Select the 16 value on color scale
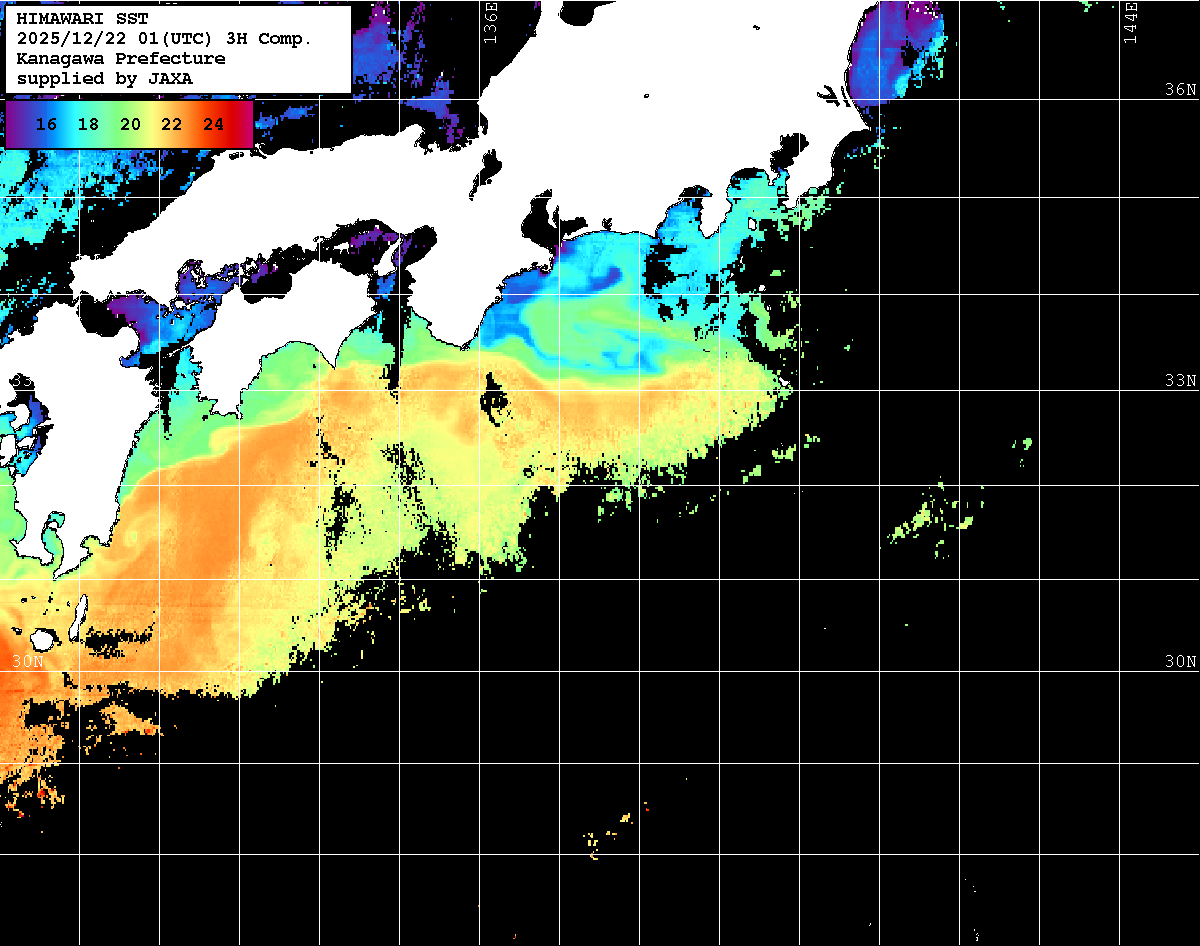Image resolution: width=1200 pixels, height=946 pixels. 46,125
